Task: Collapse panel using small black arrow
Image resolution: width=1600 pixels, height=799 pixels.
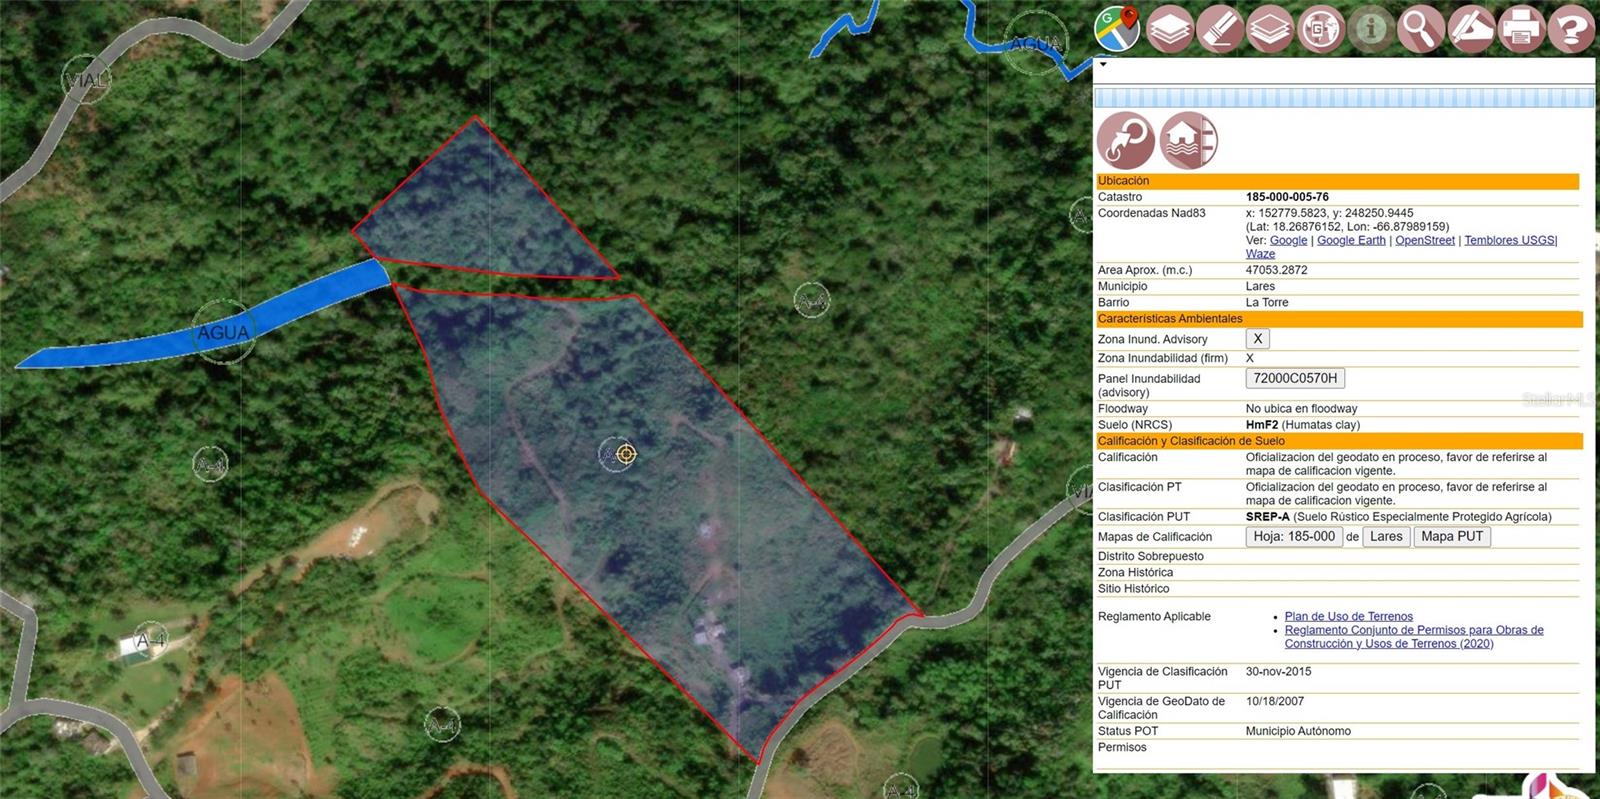Action: tap(1103, 65)
